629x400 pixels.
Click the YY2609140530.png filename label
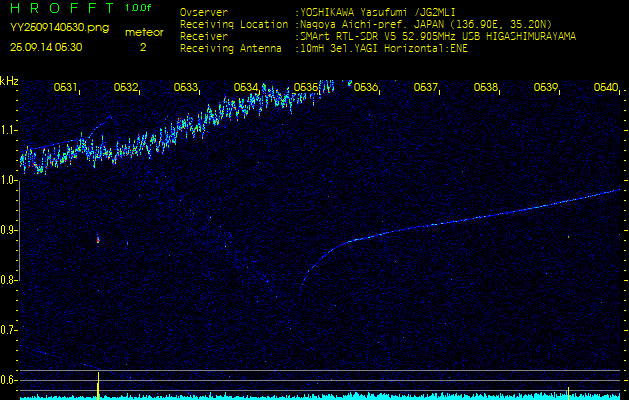[x=47, y=28]
